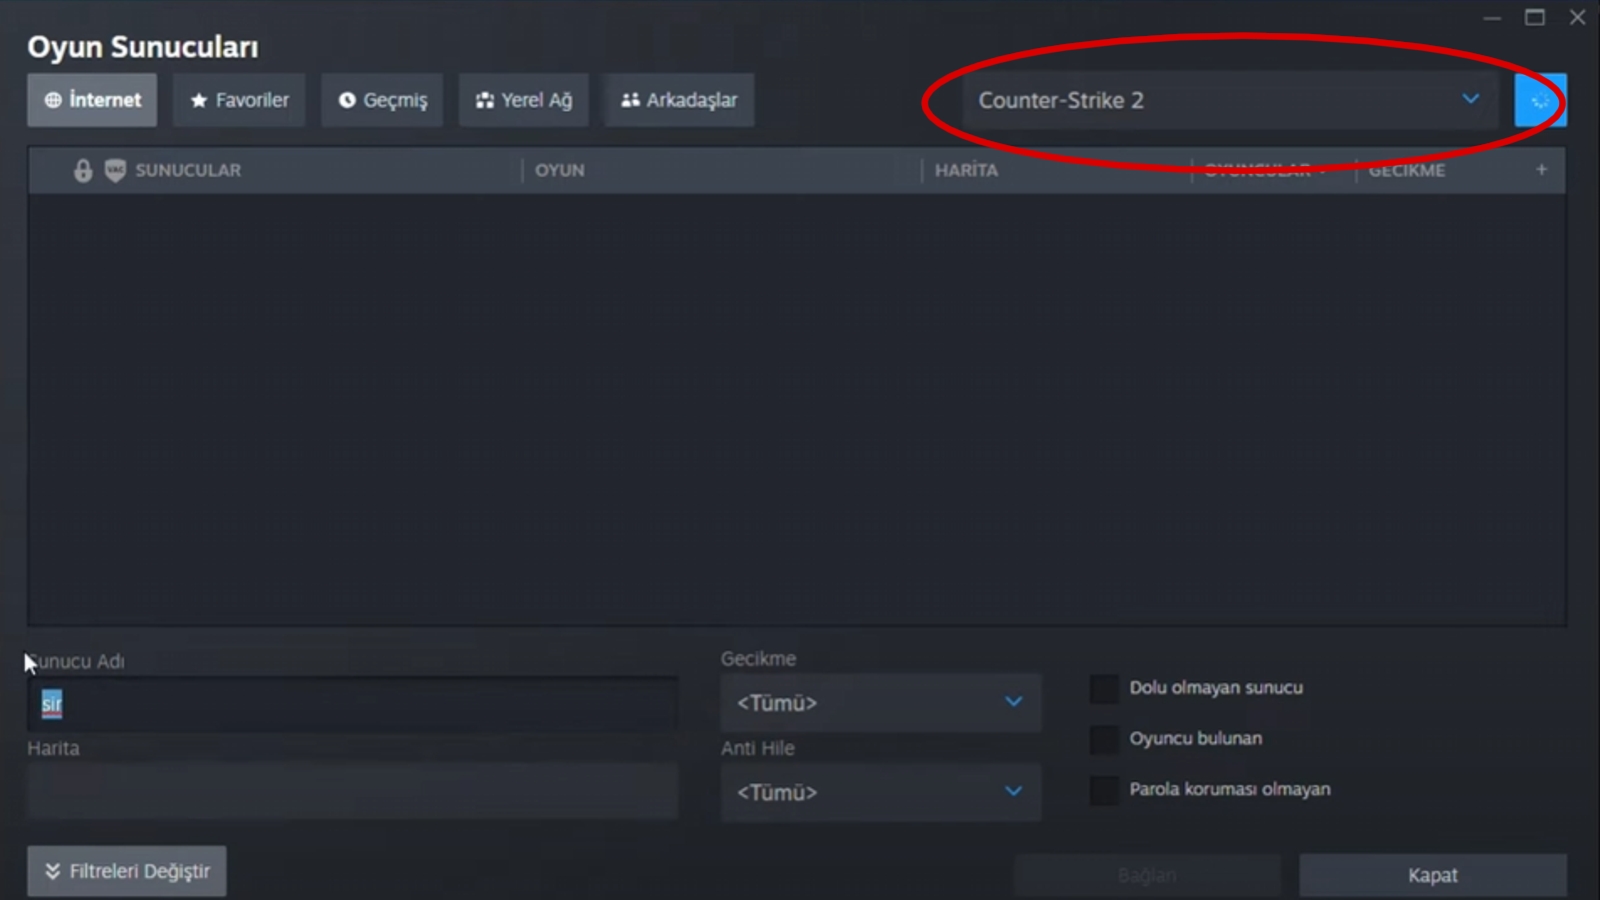The height and width of the screenshot is (900, 1600).
Task: Click the VAC shield column icon
Action: pyautogui.click(x=115, y=171)
